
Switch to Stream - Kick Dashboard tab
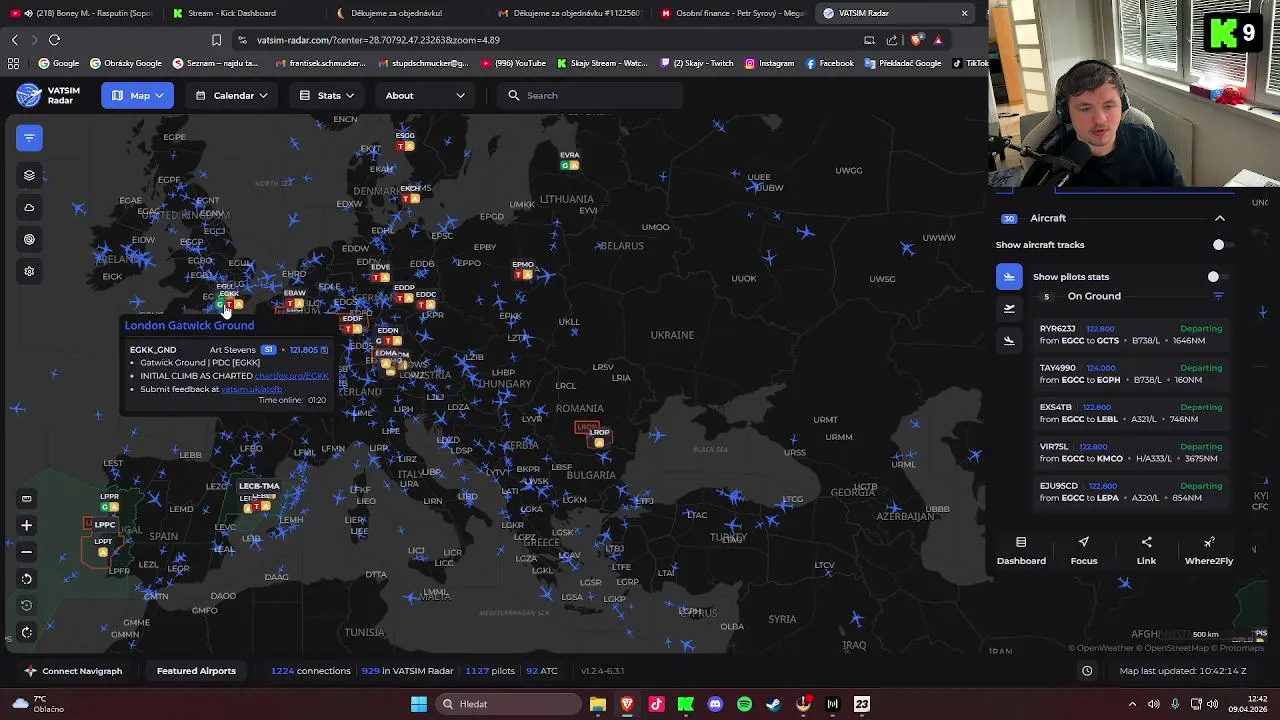coord(235,13)
